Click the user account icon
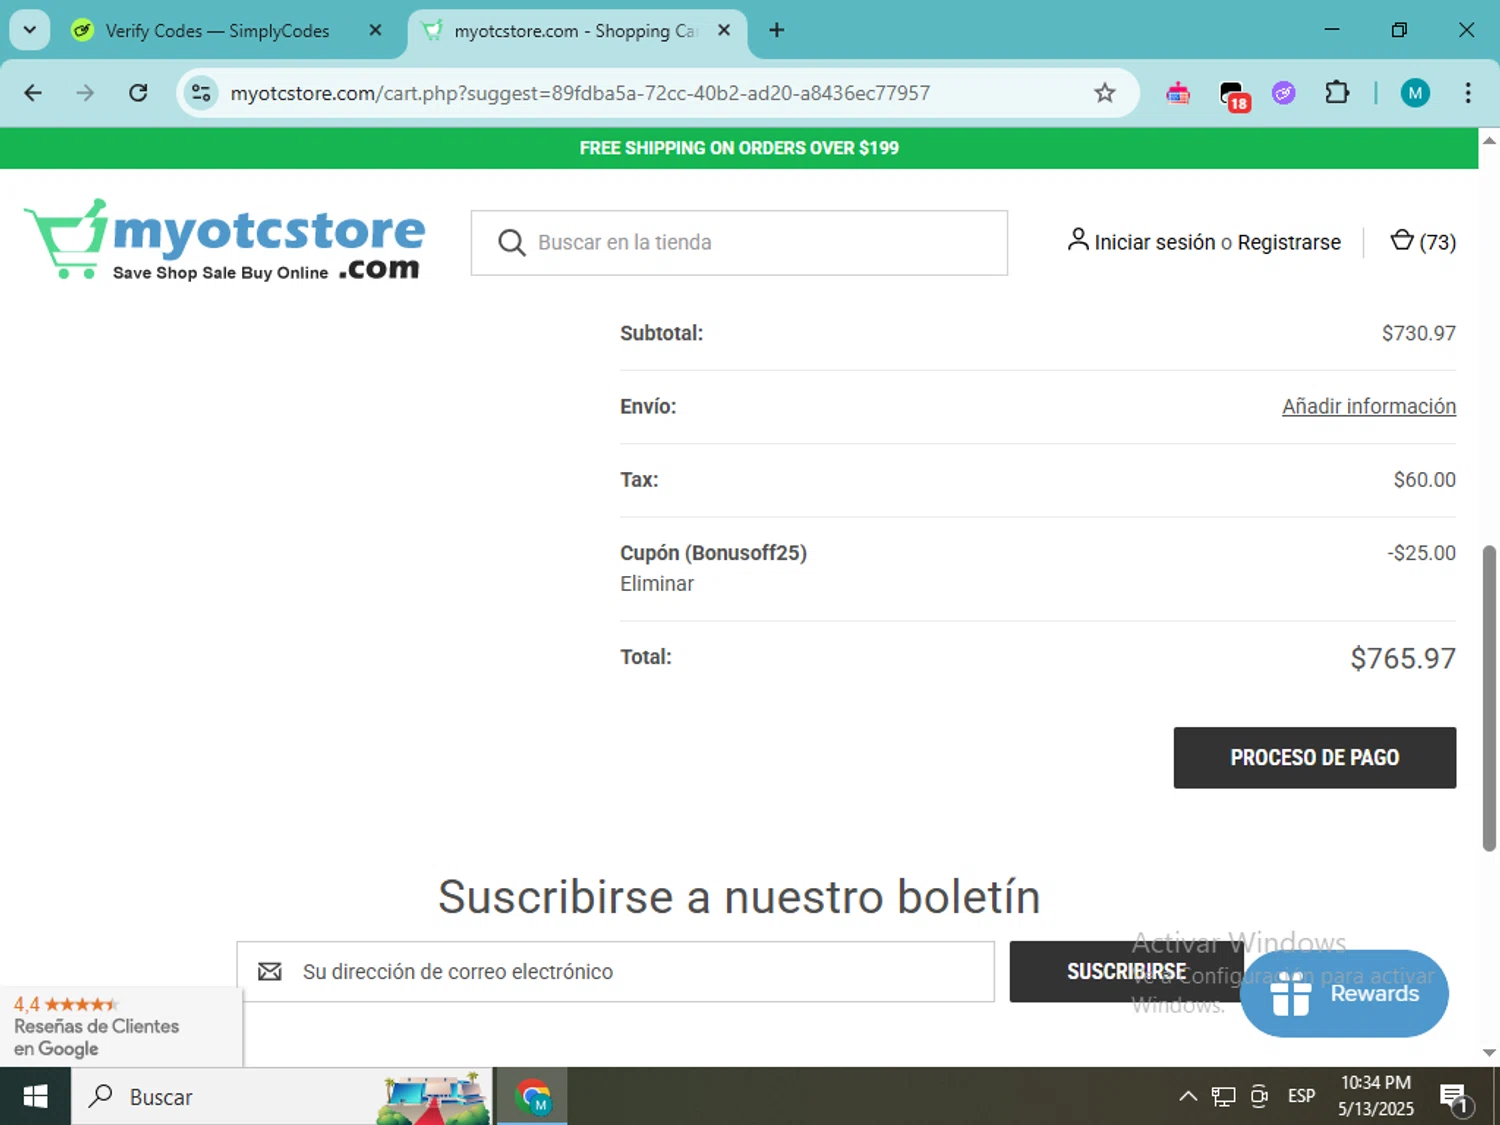Viewport: 1500px width, 1125px height. (1078, 240)
